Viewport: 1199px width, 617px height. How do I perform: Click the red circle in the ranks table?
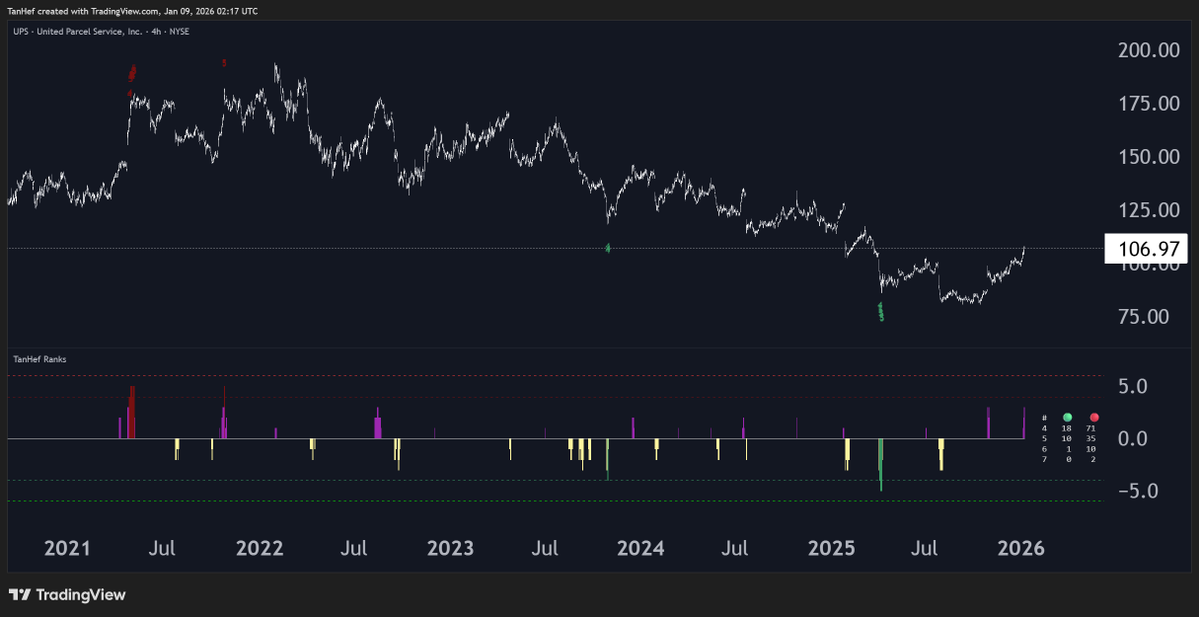click(x=1094, y=417)
